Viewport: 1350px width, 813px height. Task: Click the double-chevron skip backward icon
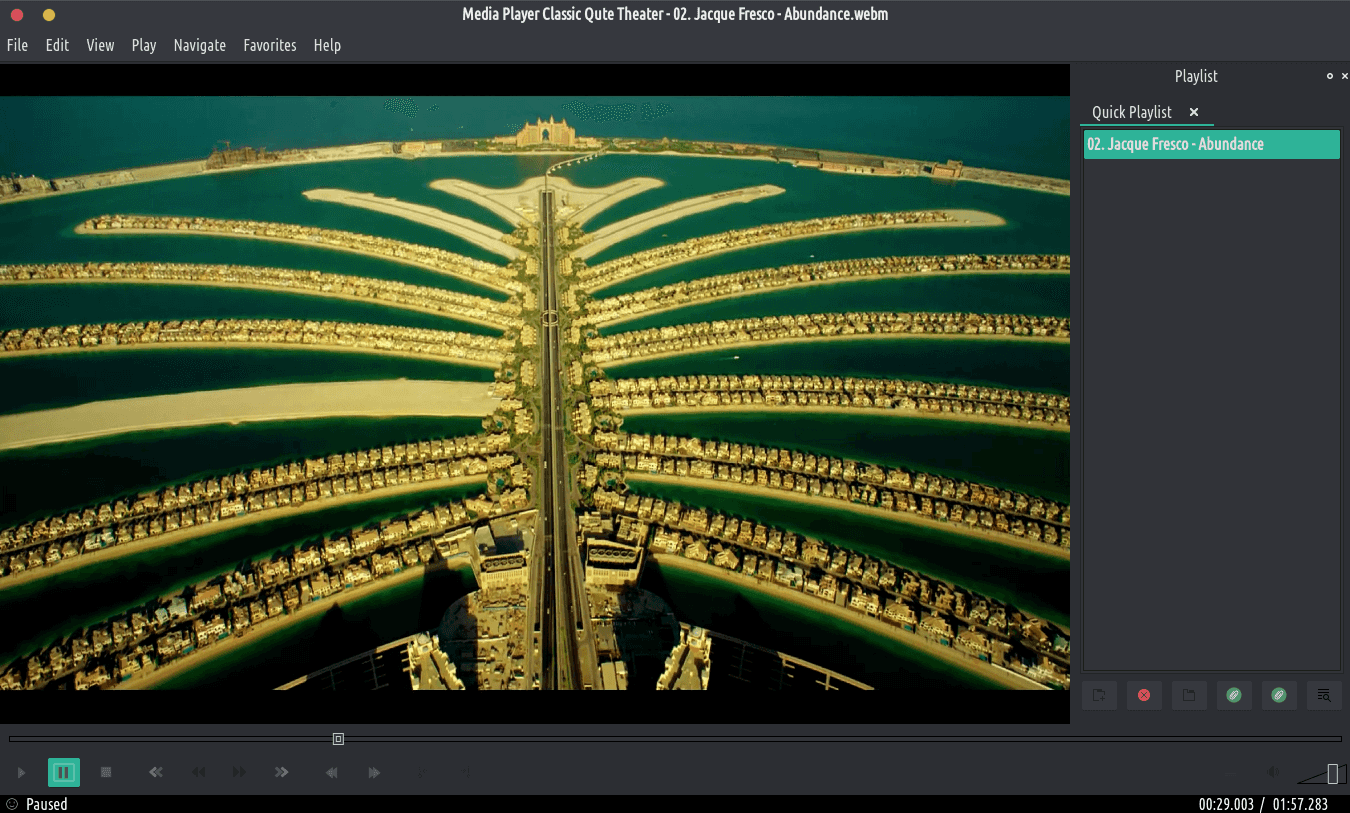[156, 772]
